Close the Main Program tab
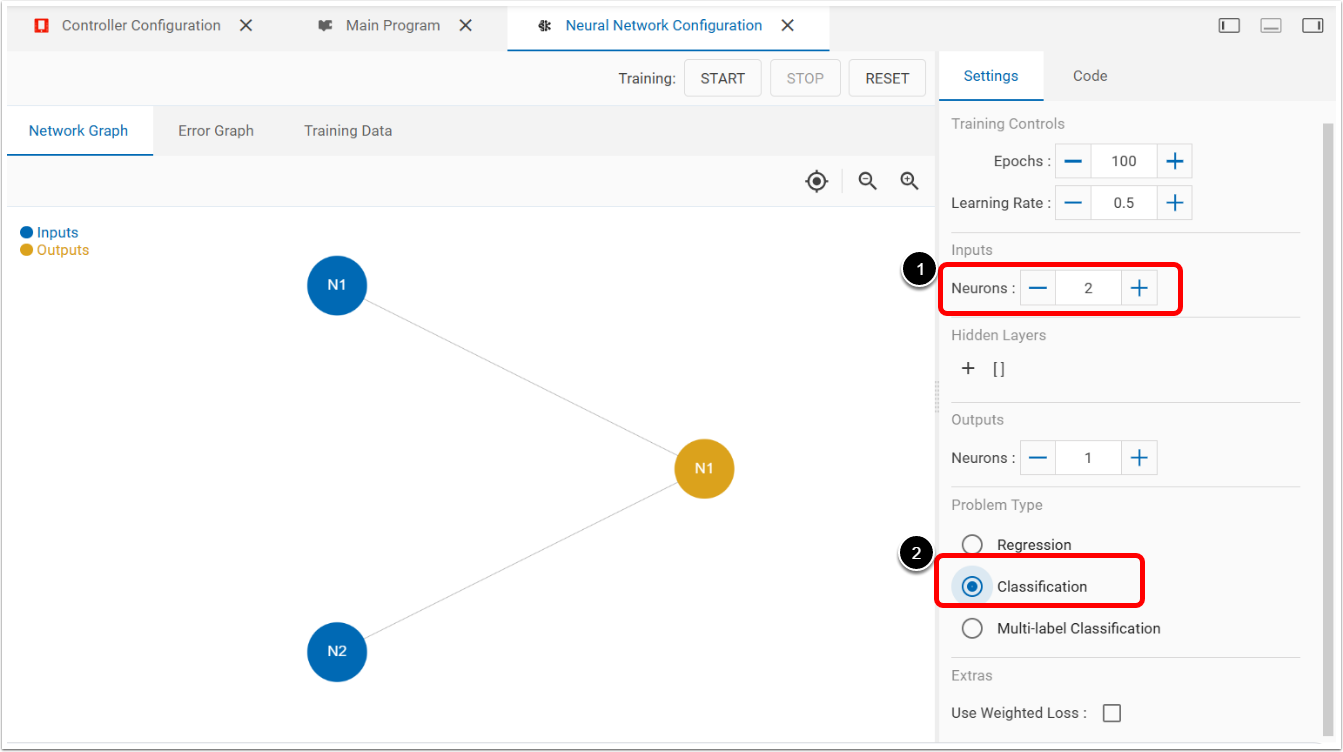Image resolution: width=1343 pixels, height=752 pixels. point(465,26)
